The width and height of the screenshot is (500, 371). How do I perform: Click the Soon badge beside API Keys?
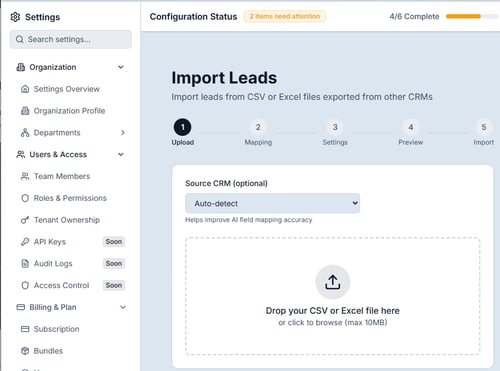coord(114,242)
